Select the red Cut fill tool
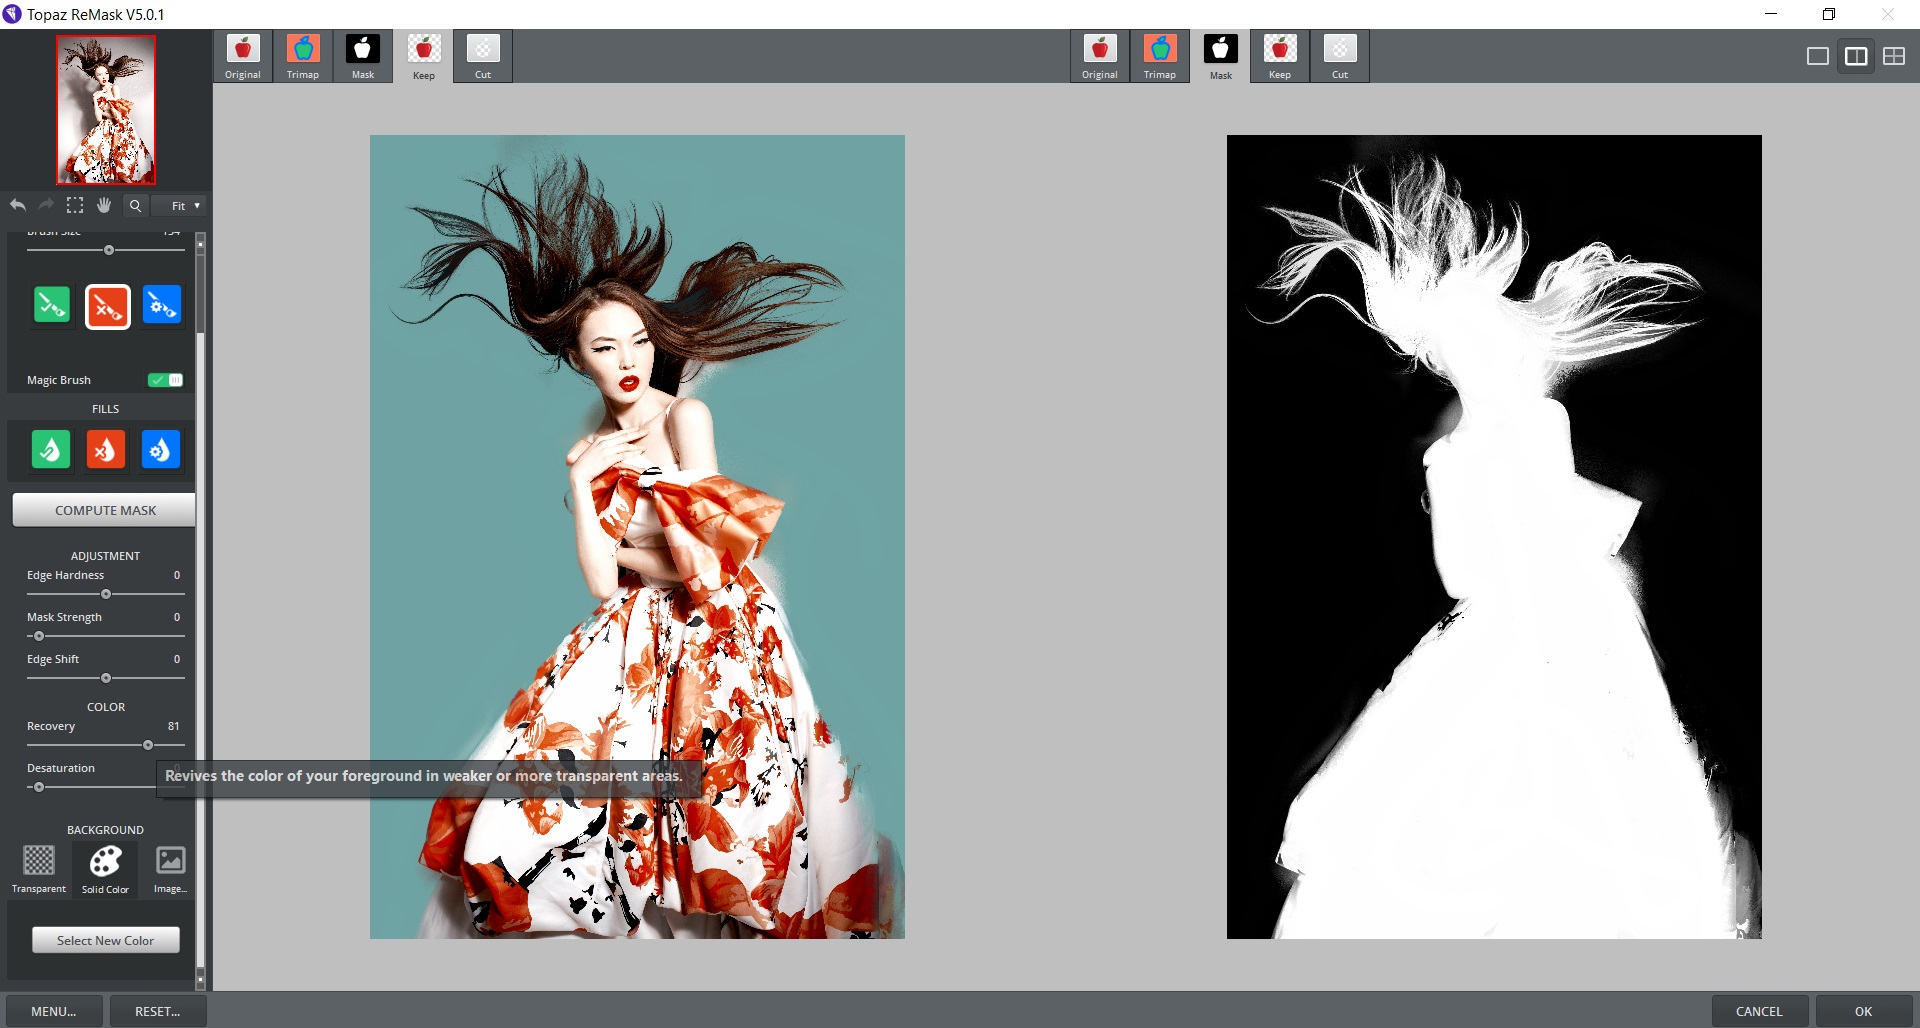Image resolution: width=1920 pixels, height=1028 pixels. pos(106,449)
